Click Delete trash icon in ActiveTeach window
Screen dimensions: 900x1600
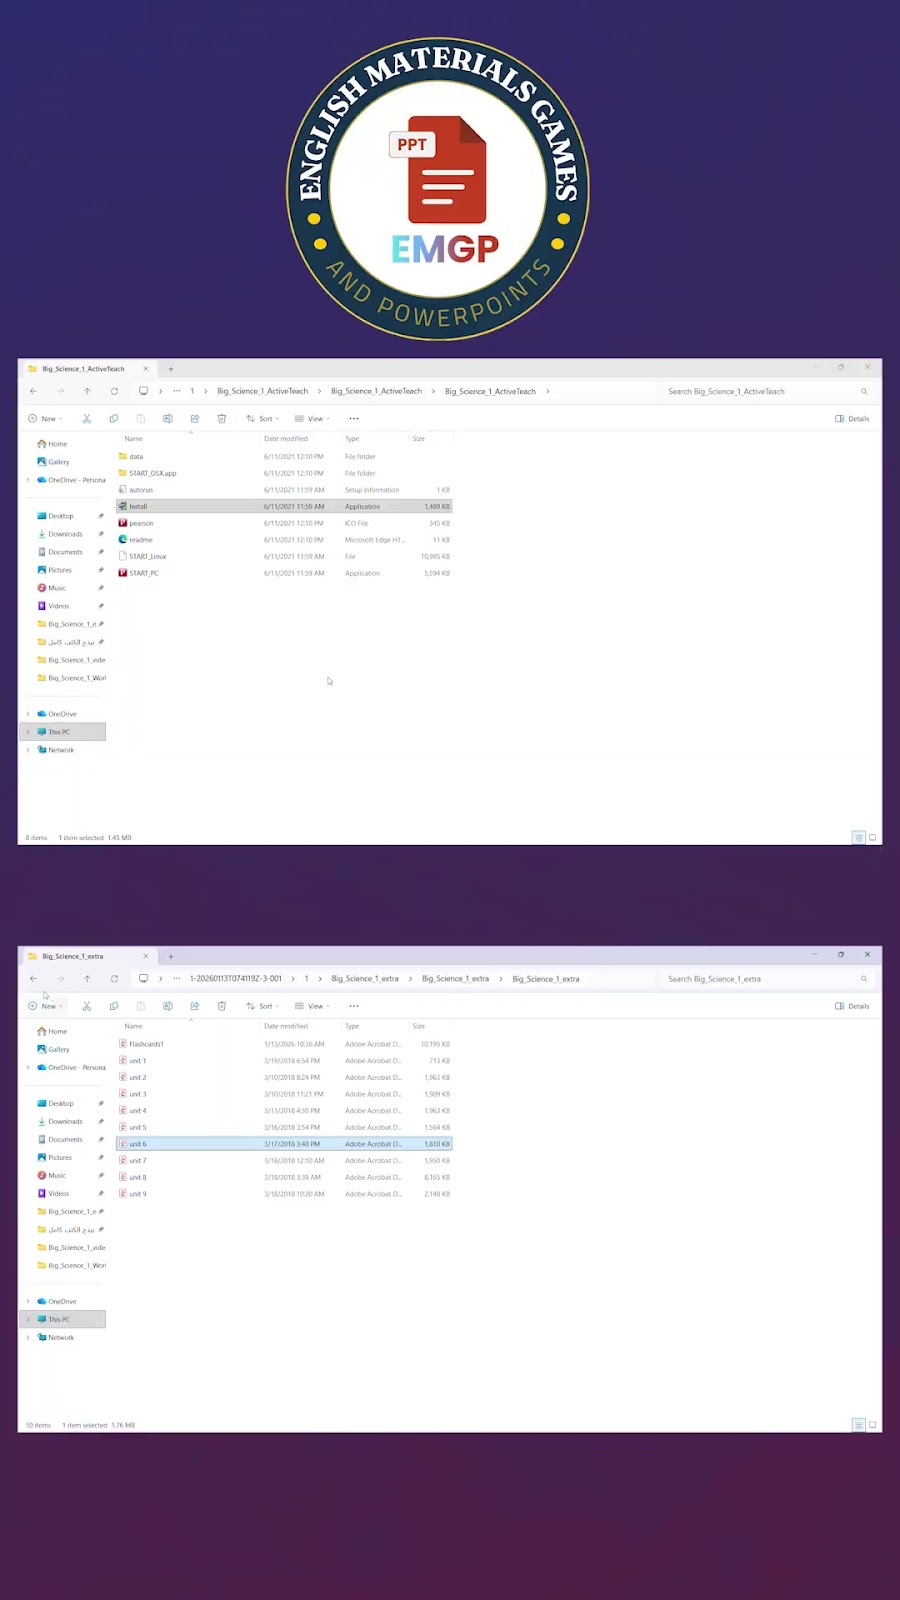click(x=222, y=419)
